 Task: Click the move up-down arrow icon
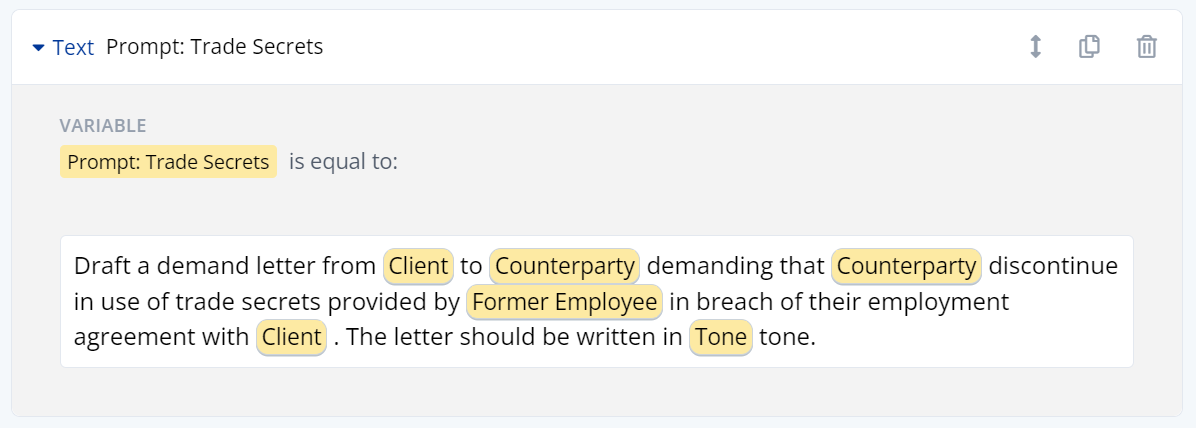[x=1036, y=47]
